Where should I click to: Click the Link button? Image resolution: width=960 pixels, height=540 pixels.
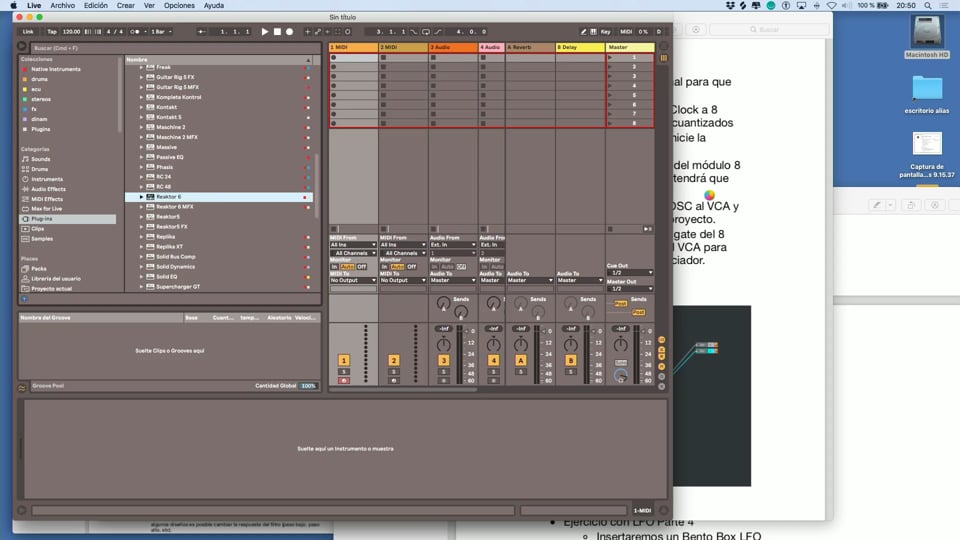click(28, 31)
